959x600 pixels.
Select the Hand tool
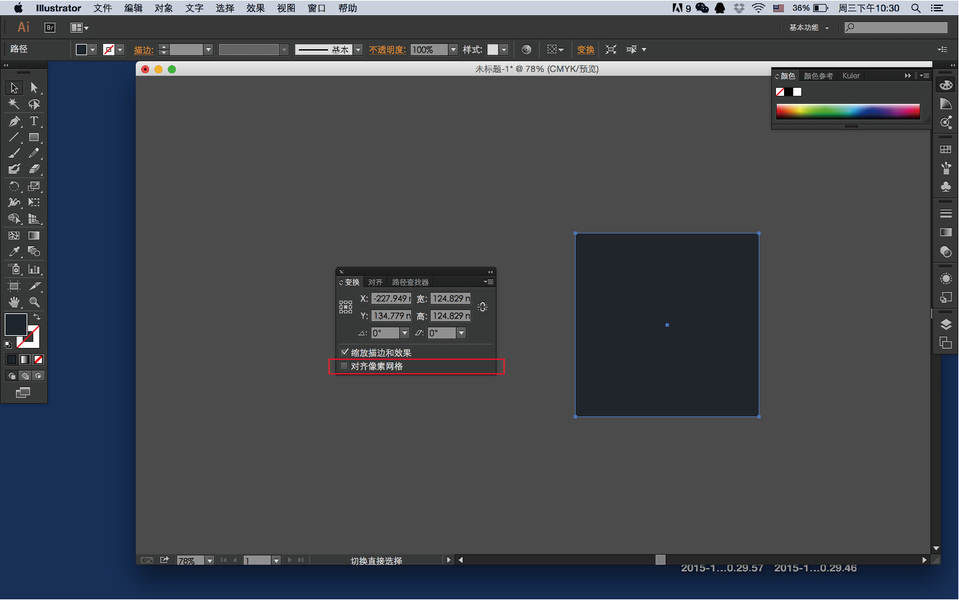click(x=14, y=302)
